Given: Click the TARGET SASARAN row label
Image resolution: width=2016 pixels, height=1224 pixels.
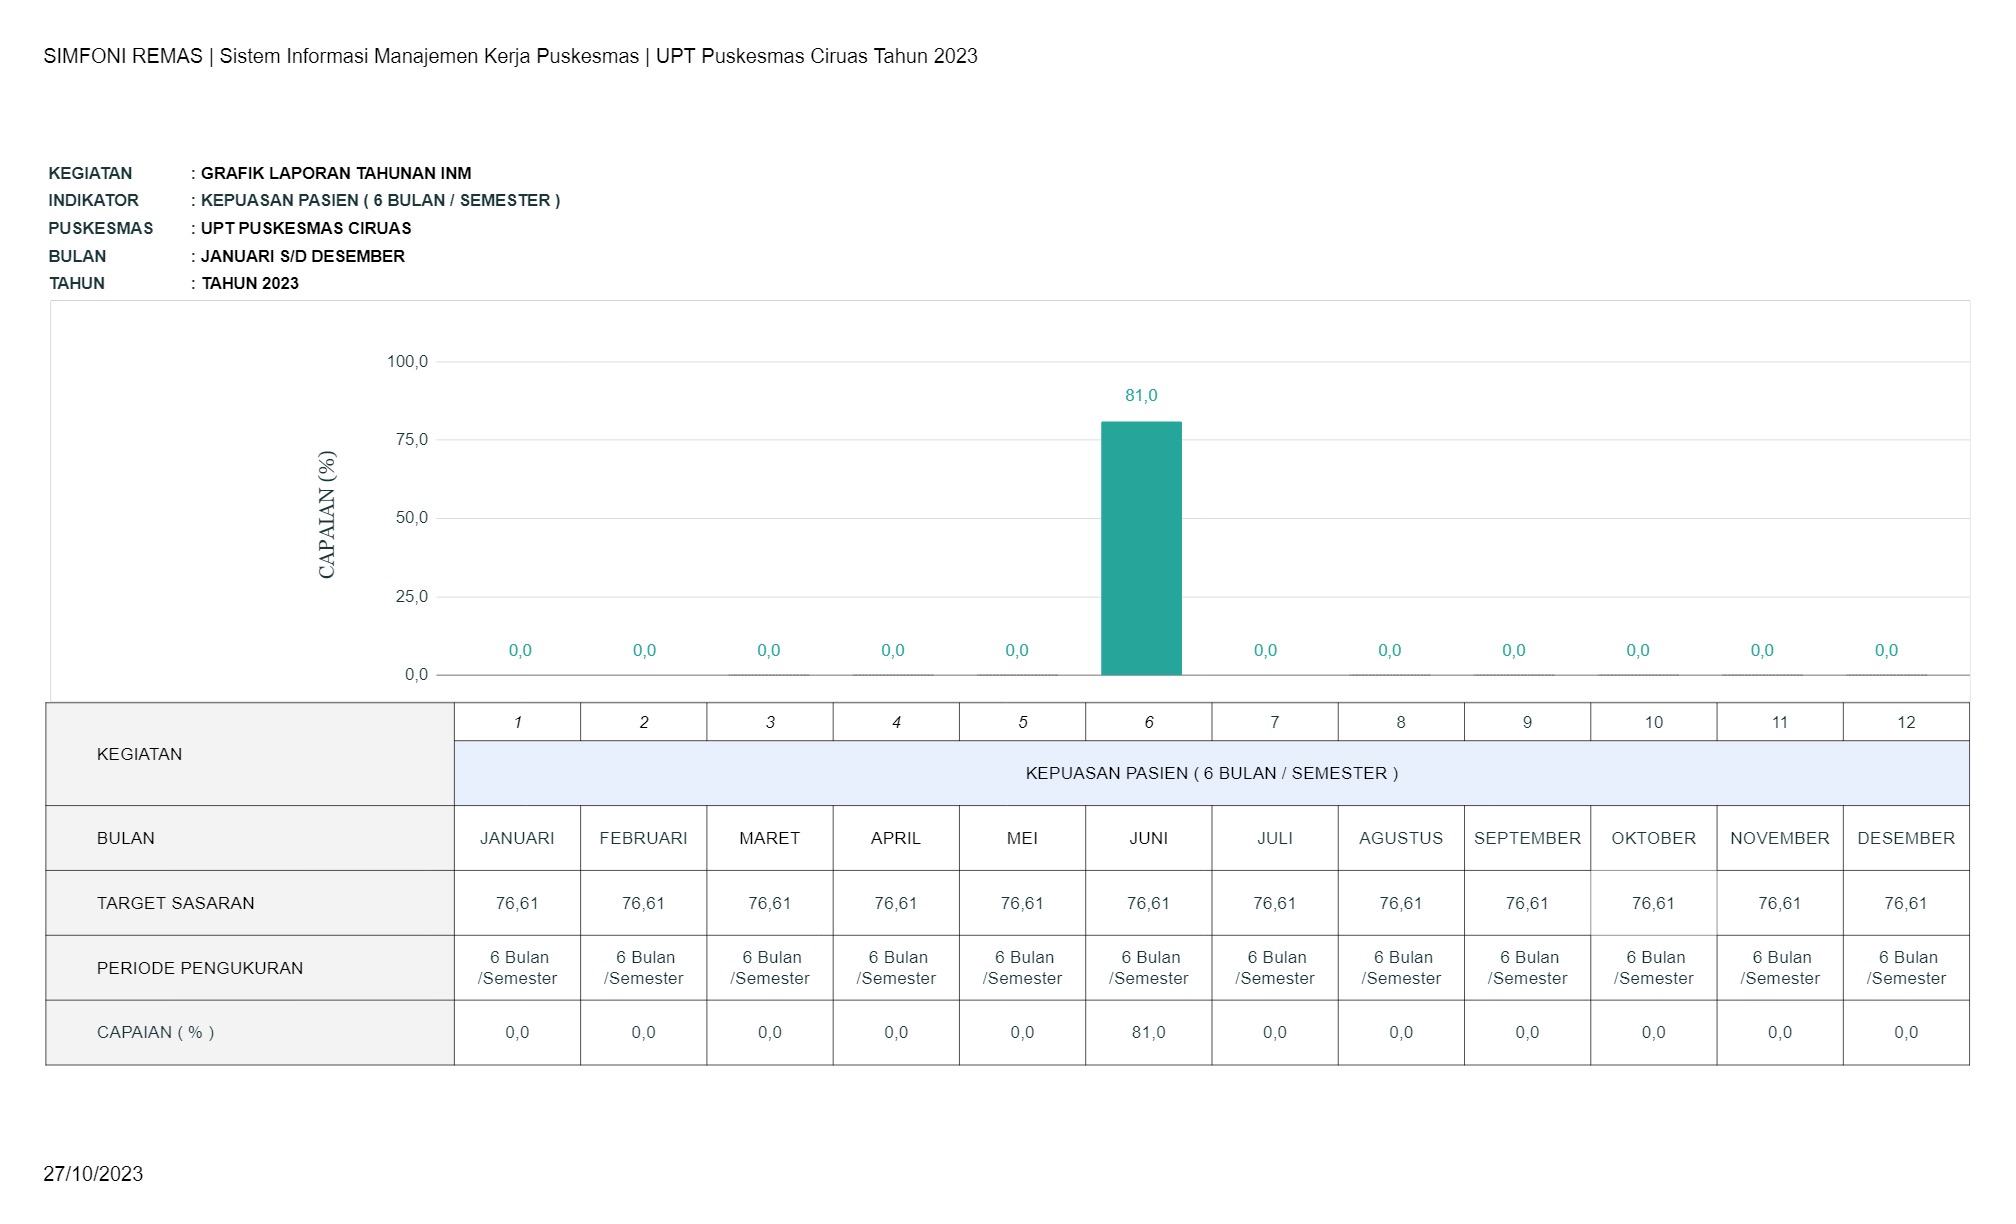Looking at the screenshot, I should point(176,903).
